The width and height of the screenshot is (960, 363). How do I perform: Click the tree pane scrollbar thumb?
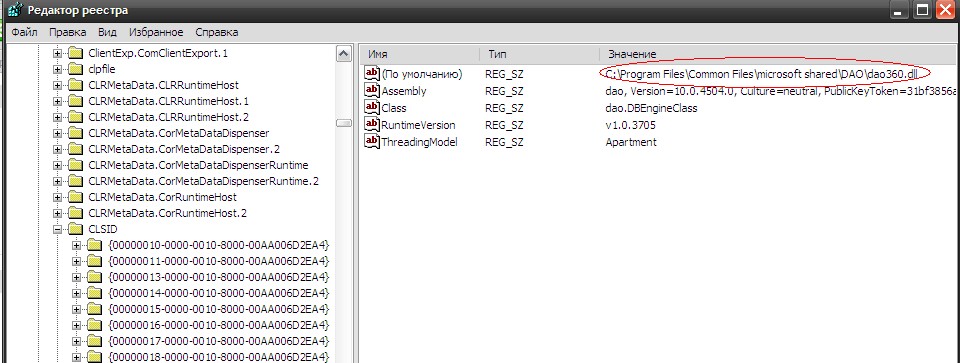(x=344, y=123)
